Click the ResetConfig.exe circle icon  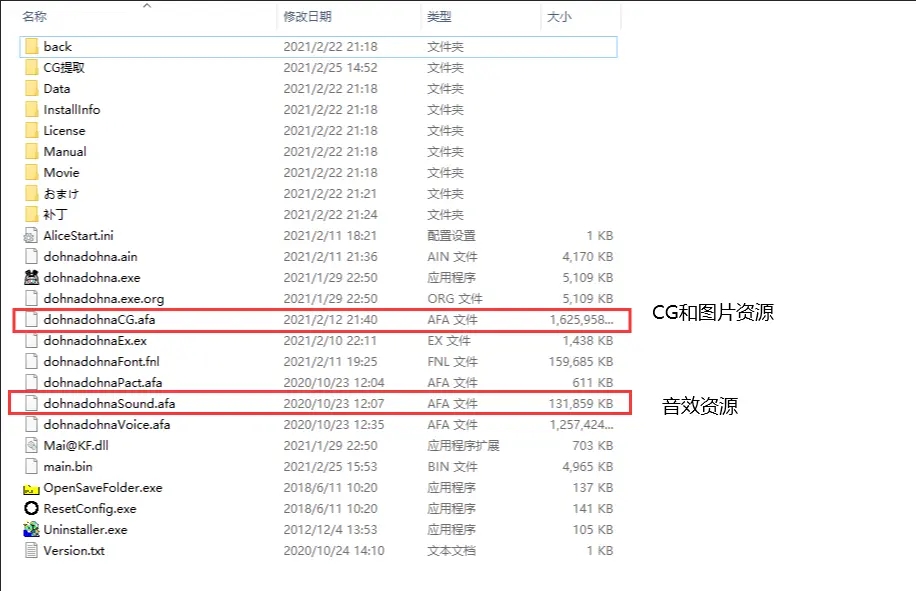pyautogui.click(x=32, y=509)
